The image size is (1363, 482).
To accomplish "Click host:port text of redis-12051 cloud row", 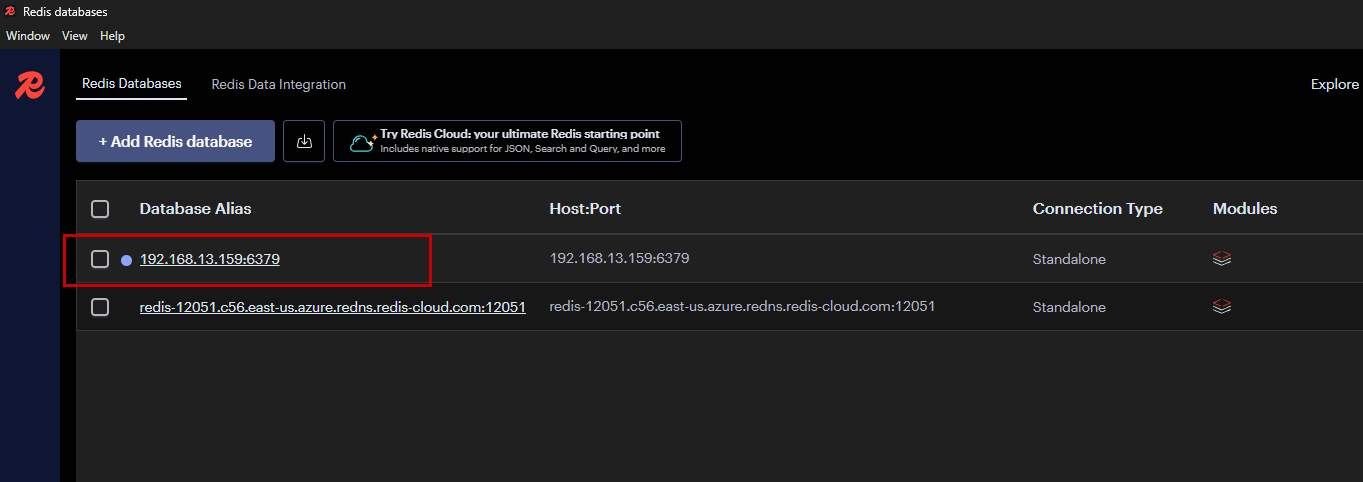I will pos(742,306).
